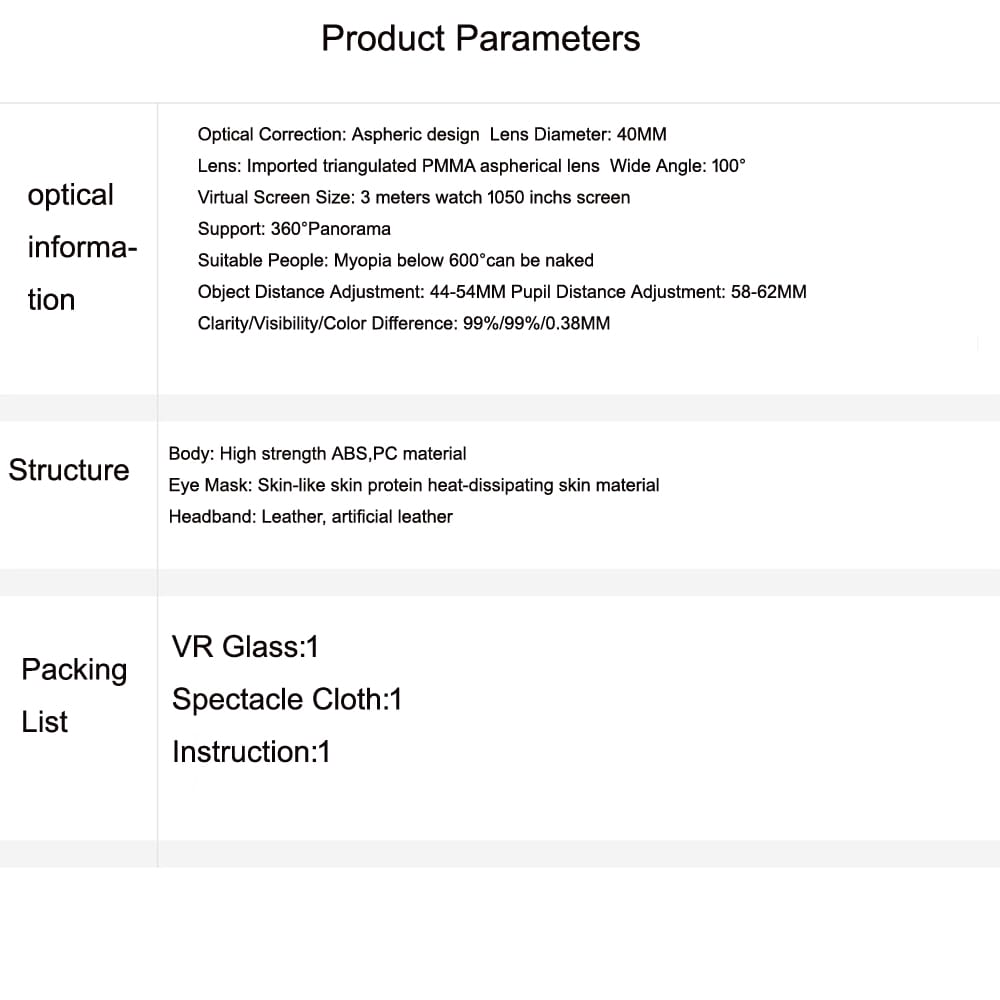Click the Clarity/Visibility/Color Difference line
The image size is (1000, 1000).
pyautogui.click(x=403, y=323)
